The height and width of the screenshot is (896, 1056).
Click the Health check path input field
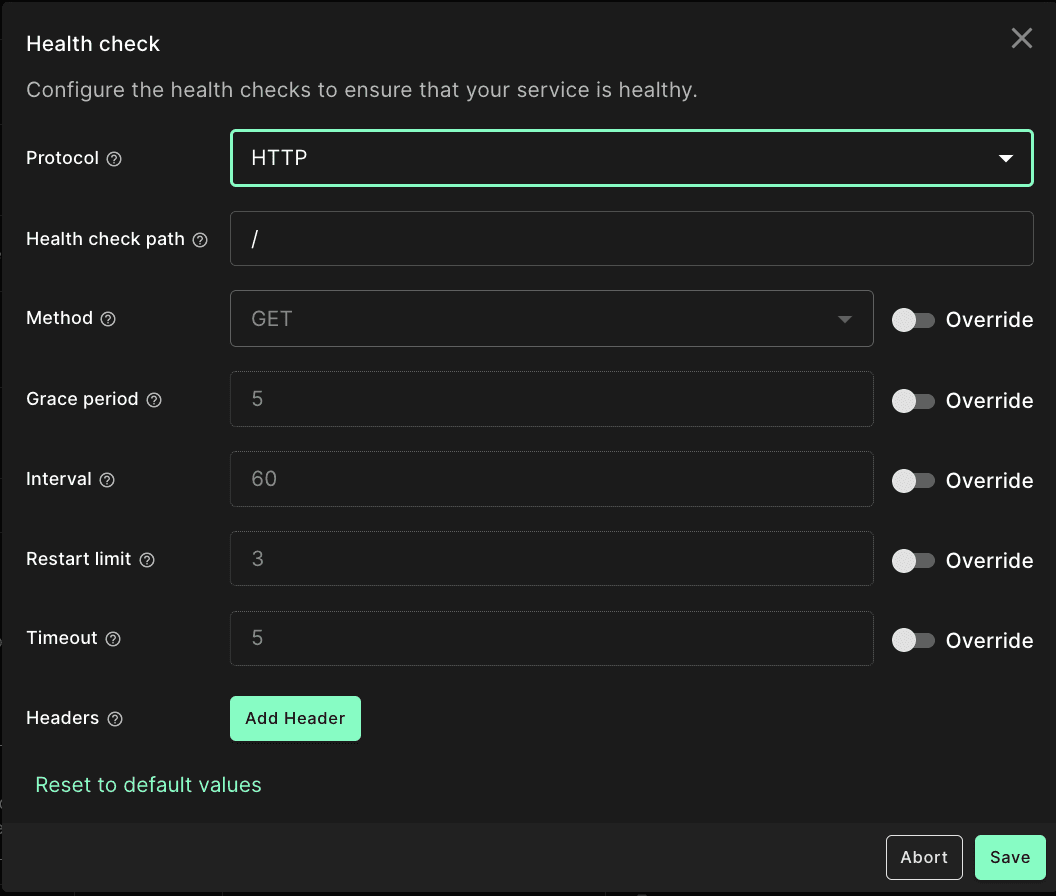tap(631, 239)
